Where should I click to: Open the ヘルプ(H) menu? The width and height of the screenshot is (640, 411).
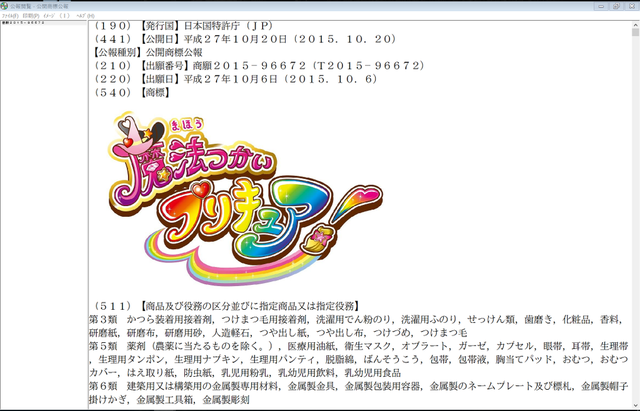(85, 16)
